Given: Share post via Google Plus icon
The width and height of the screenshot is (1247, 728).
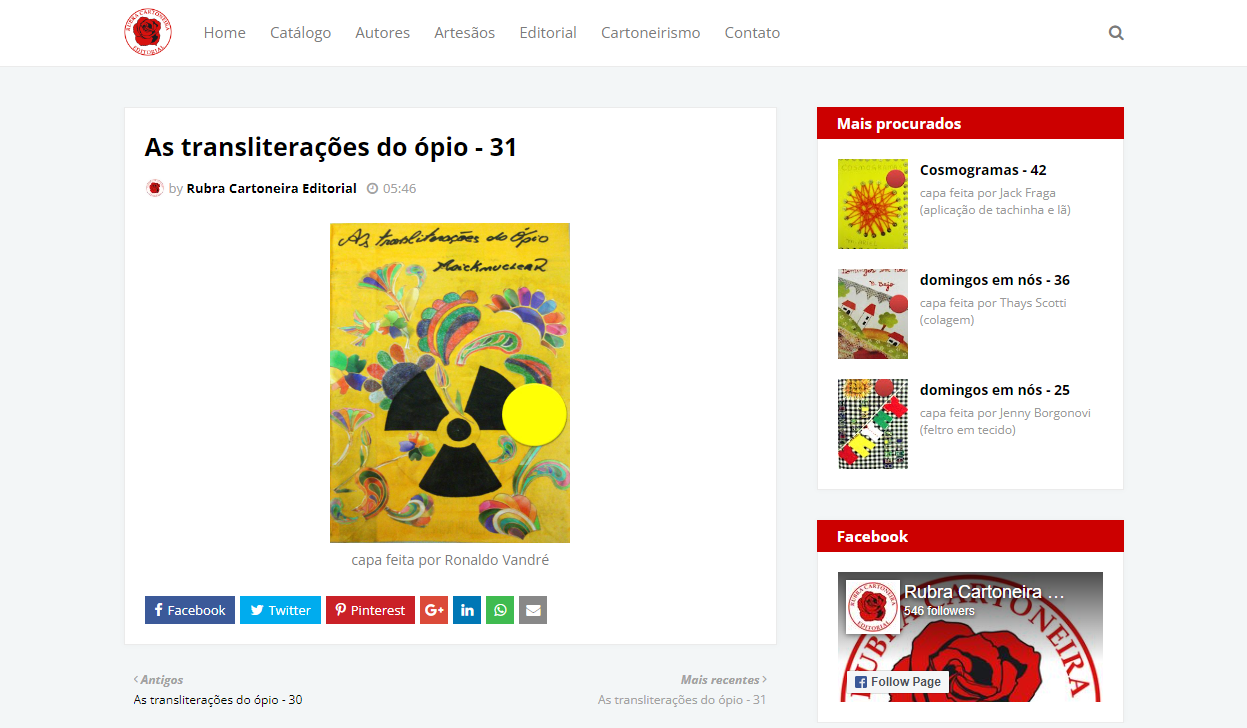Looking at the screenshot, I should [434, 610].
